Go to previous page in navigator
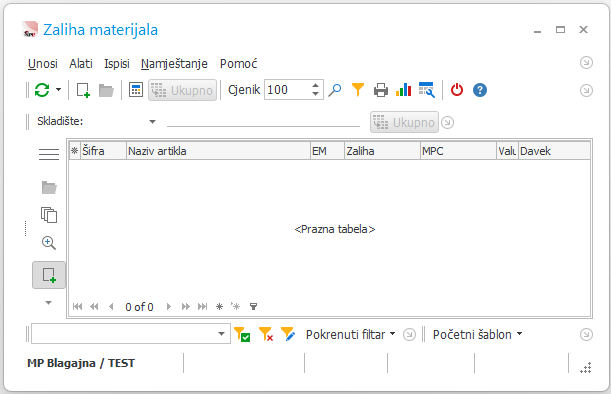The image size is (611, 394). click(x=94, y=307)
